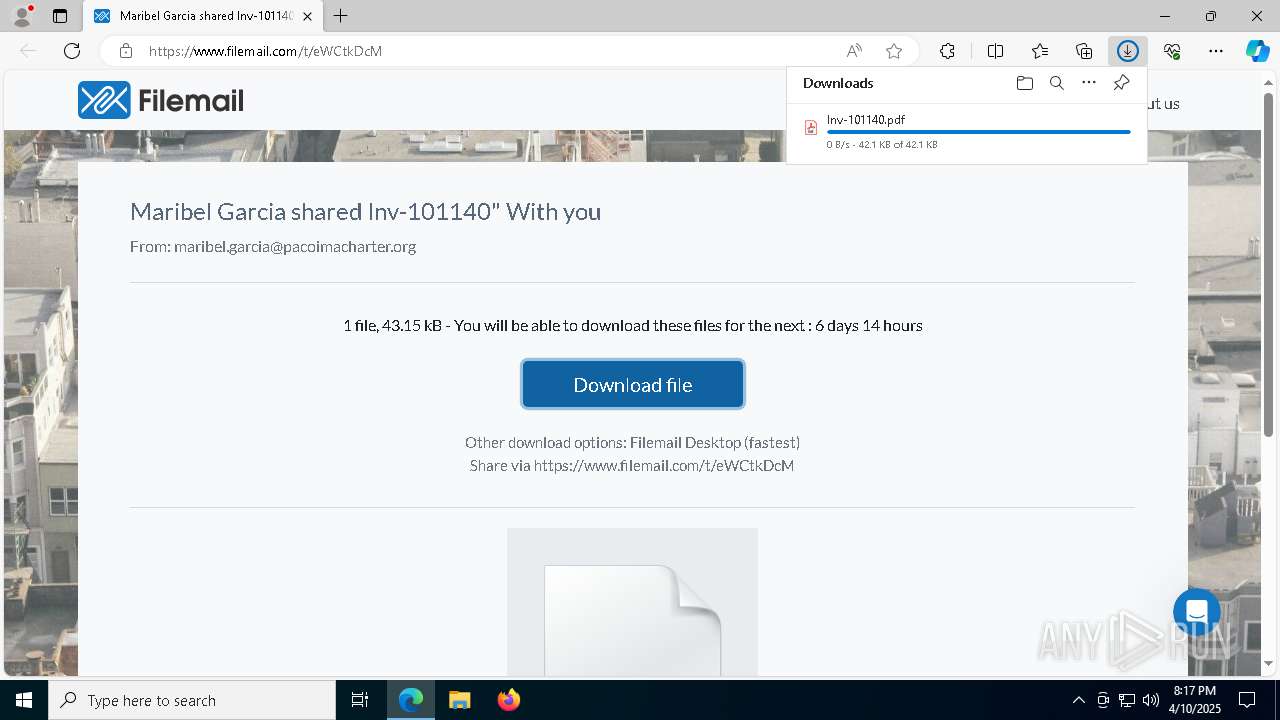Screen dimensions: 1280x720
Task: Click the text 1 file, 43.15 kB
Action: click(x=392, y=326)
